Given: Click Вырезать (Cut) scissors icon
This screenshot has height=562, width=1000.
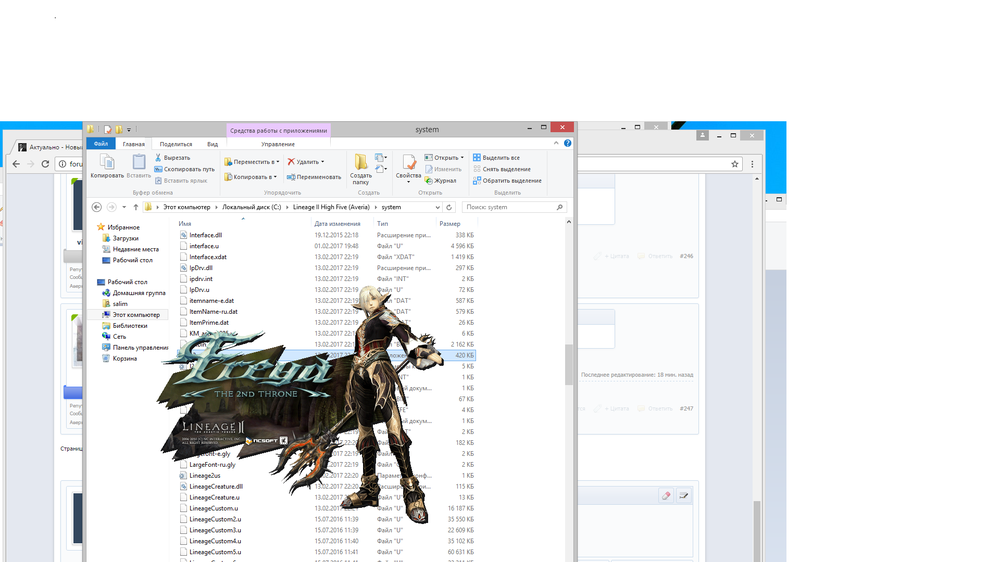Looking at the screenshot, I should (x=171, y=158).
